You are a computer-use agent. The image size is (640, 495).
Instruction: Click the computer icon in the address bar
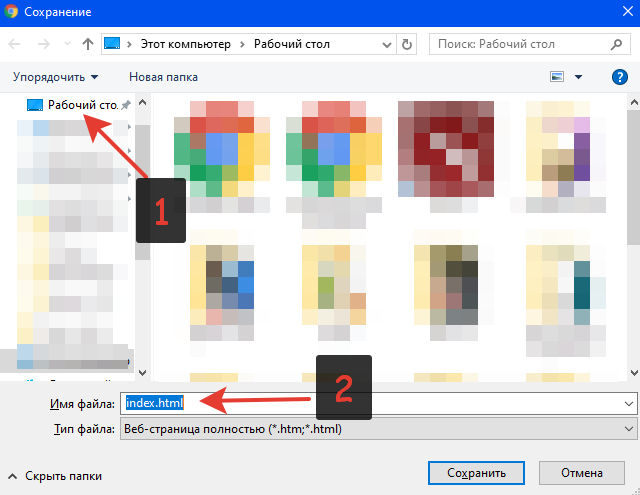[x=112, y=43]
